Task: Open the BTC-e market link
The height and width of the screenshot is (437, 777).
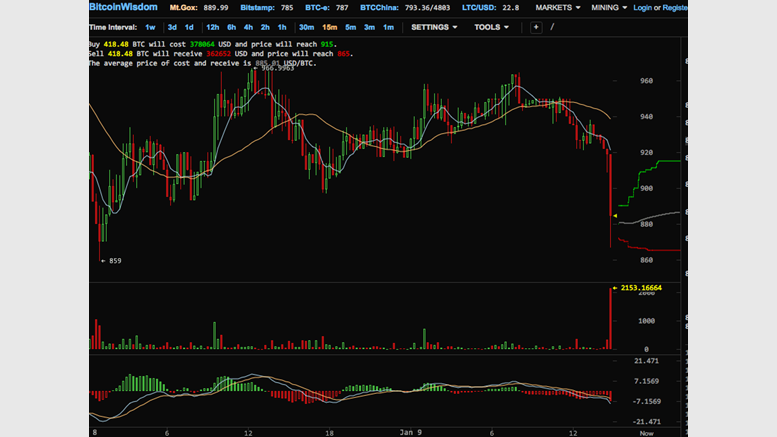Action: tap(317, 8)
